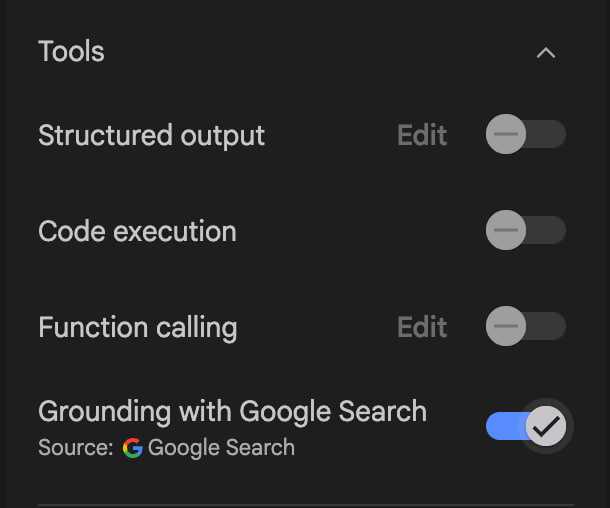Turn on the Code execution switch
610x508 pixels.
pyautogui.click(x=526, y=230)
